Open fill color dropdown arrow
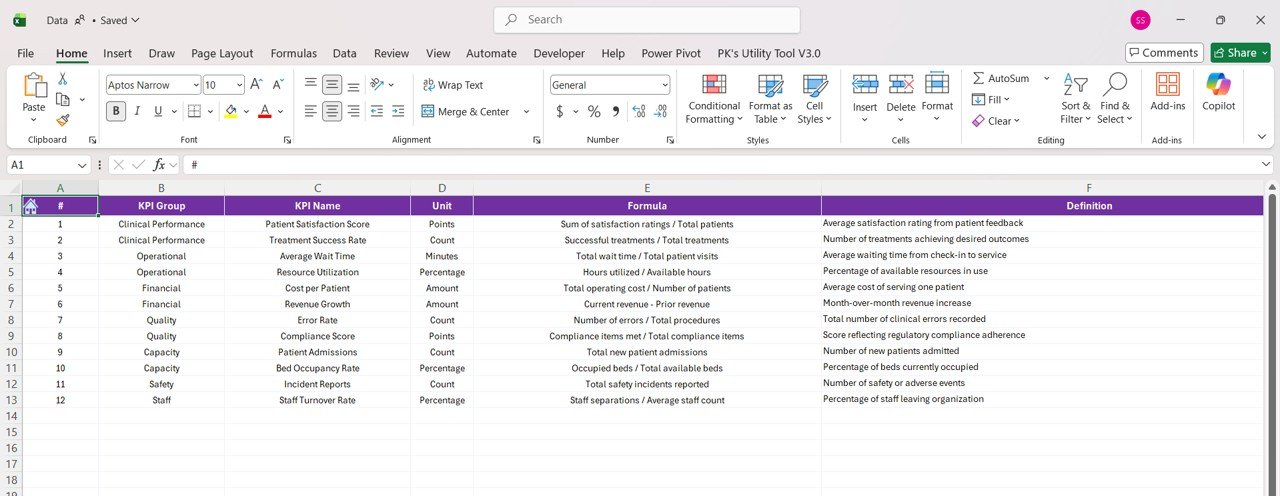The height and width of the screenshot is (496, 1280). [247, 112]
